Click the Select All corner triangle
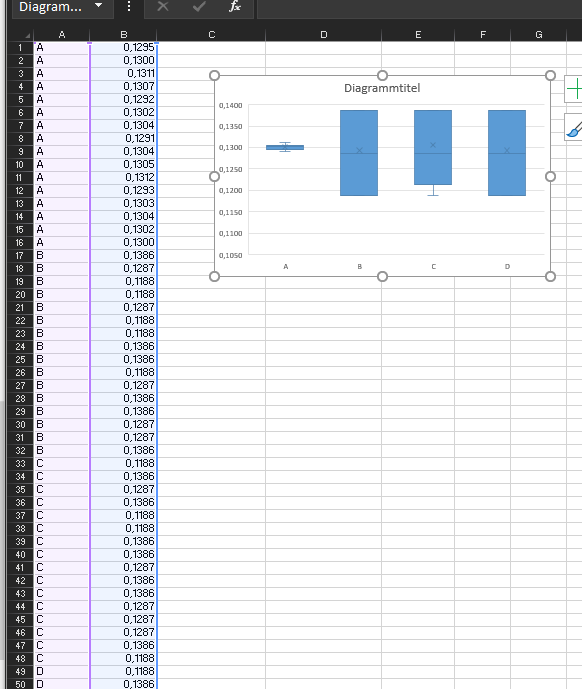Viewport: 582px width, 689px height. 27,35
